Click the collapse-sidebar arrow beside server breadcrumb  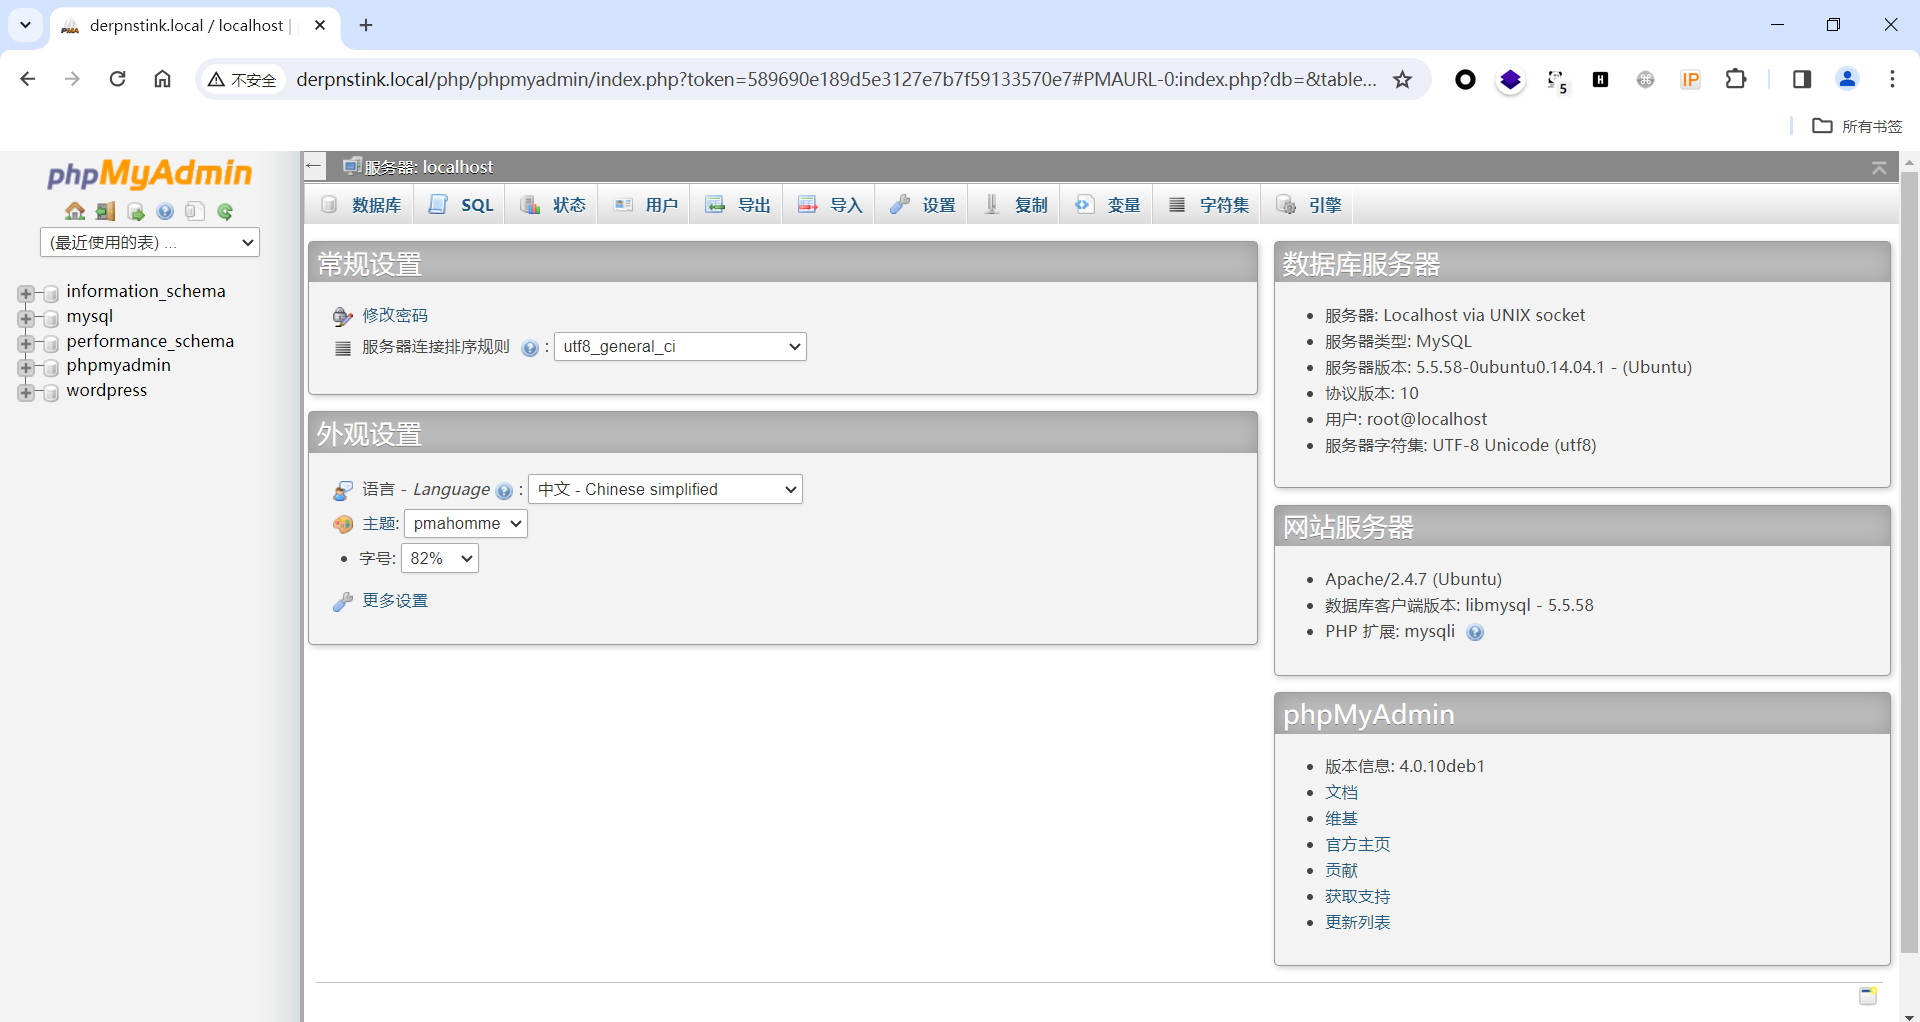point(314,166)
